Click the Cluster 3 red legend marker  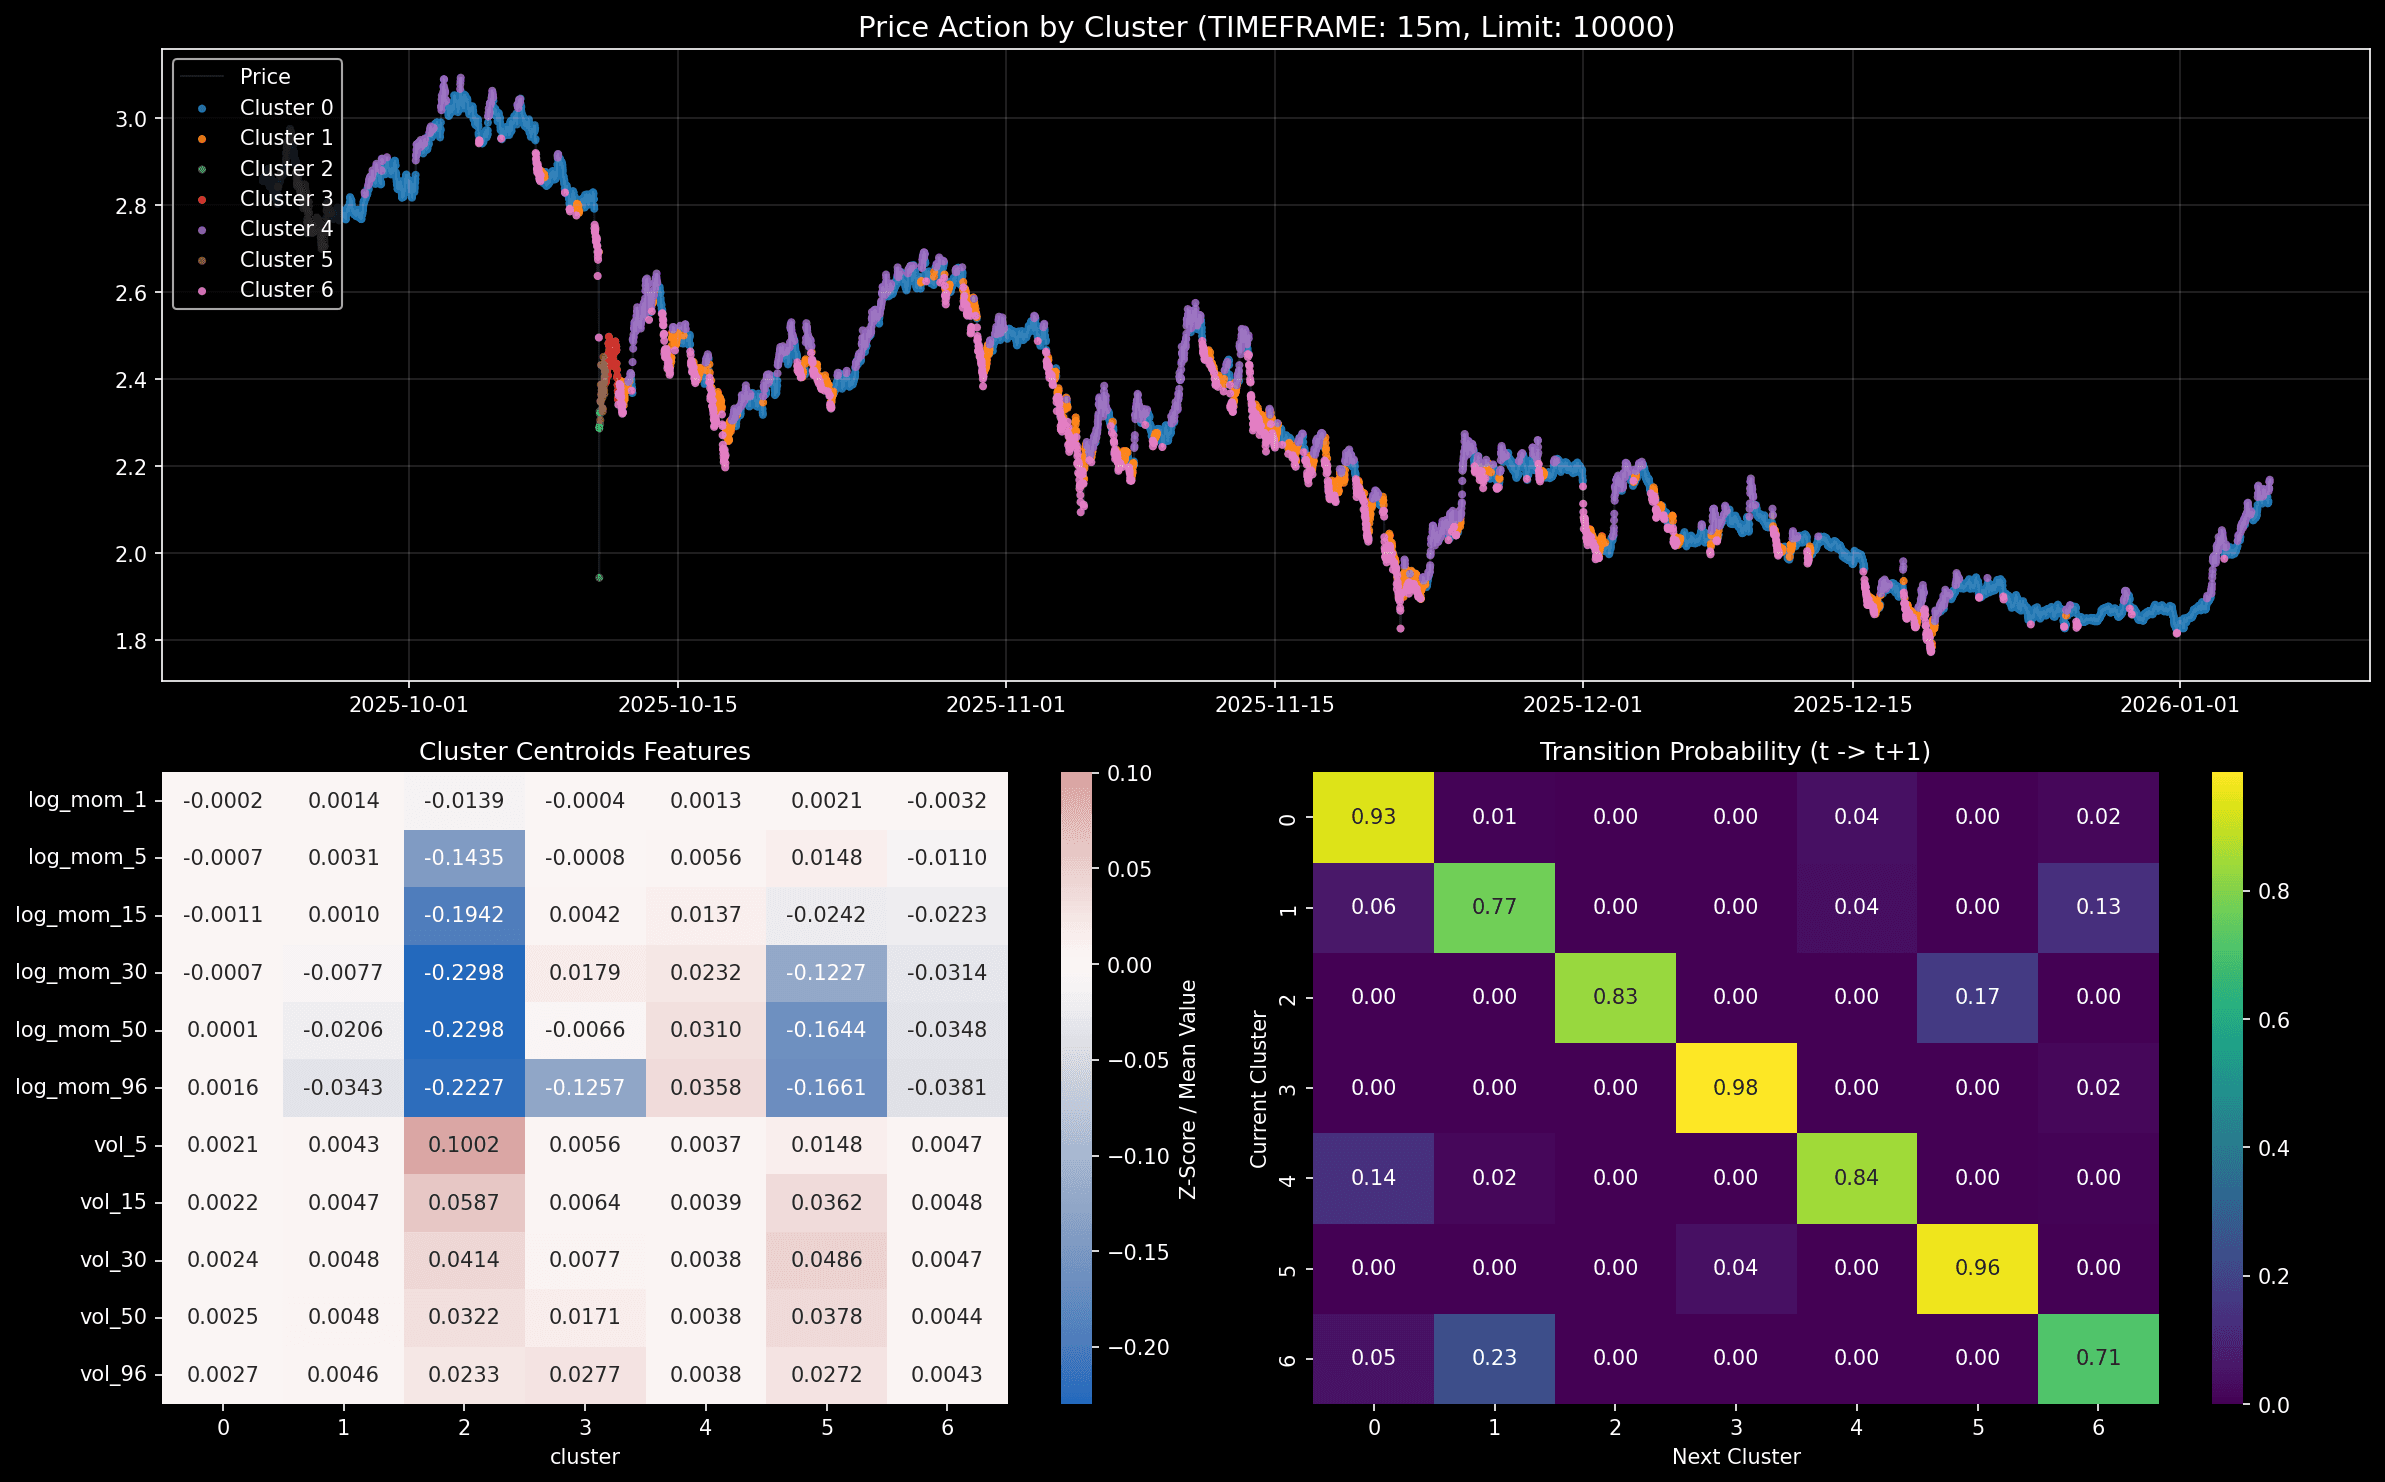[202, 199]
